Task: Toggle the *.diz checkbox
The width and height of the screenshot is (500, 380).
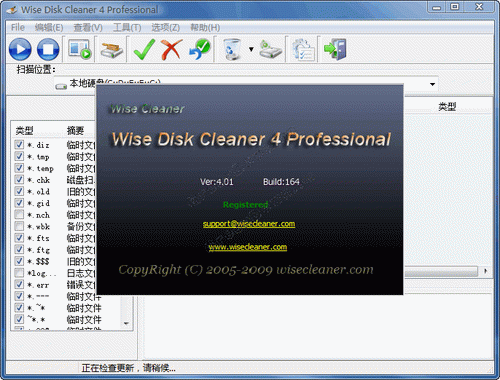Action: (x=19, y=144)
